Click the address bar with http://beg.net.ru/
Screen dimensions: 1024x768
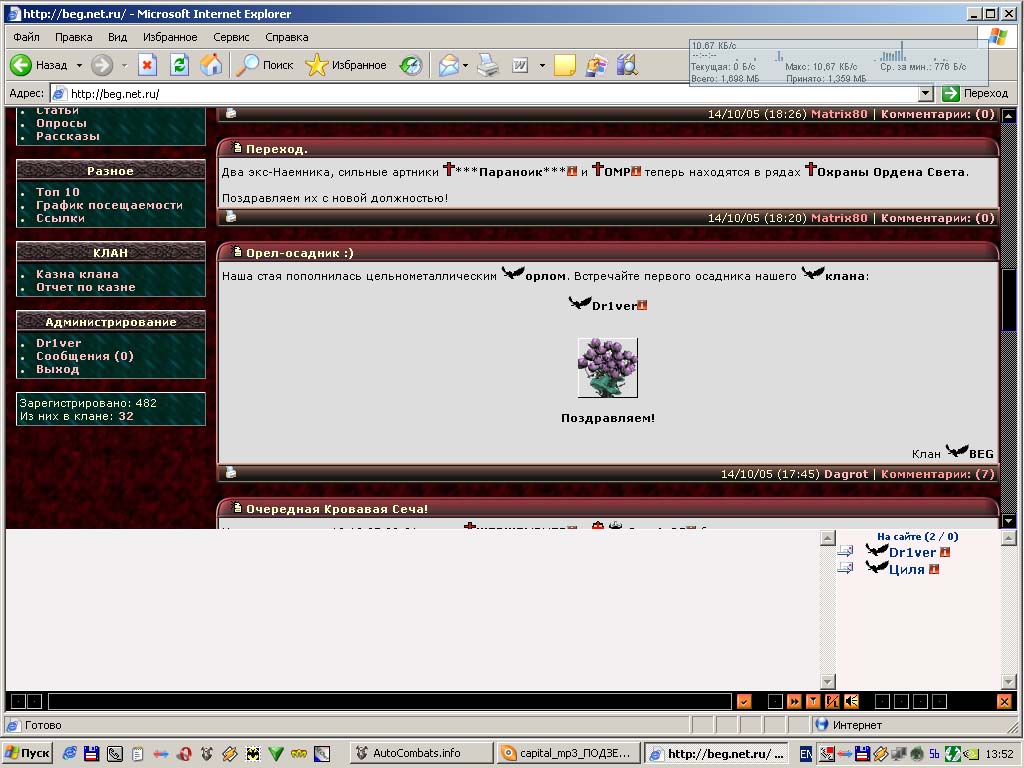[483, 93]
